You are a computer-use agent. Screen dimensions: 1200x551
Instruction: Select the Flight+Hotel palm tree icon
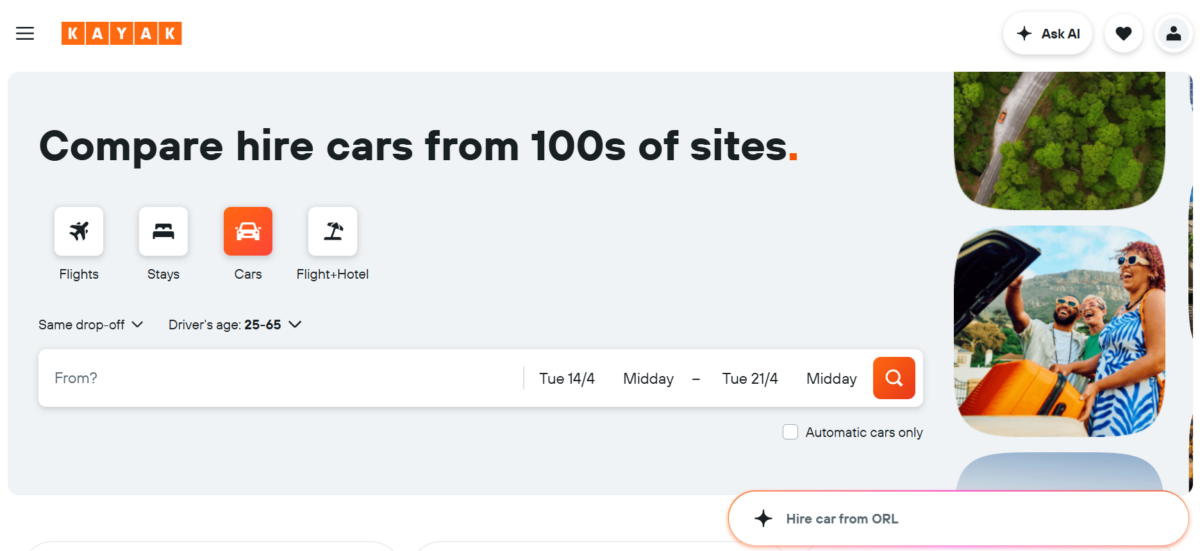332,232
